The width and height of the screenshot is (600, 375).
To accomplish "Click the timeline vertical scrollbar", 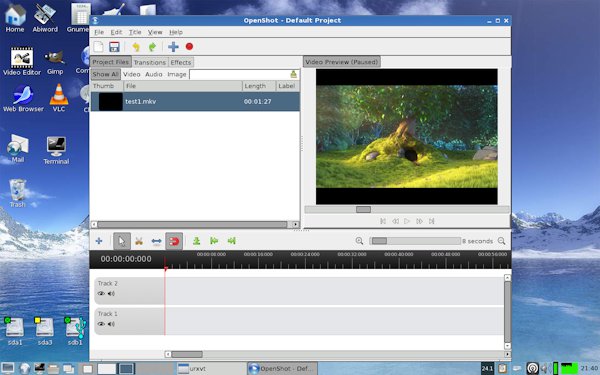I will (507, 312).
